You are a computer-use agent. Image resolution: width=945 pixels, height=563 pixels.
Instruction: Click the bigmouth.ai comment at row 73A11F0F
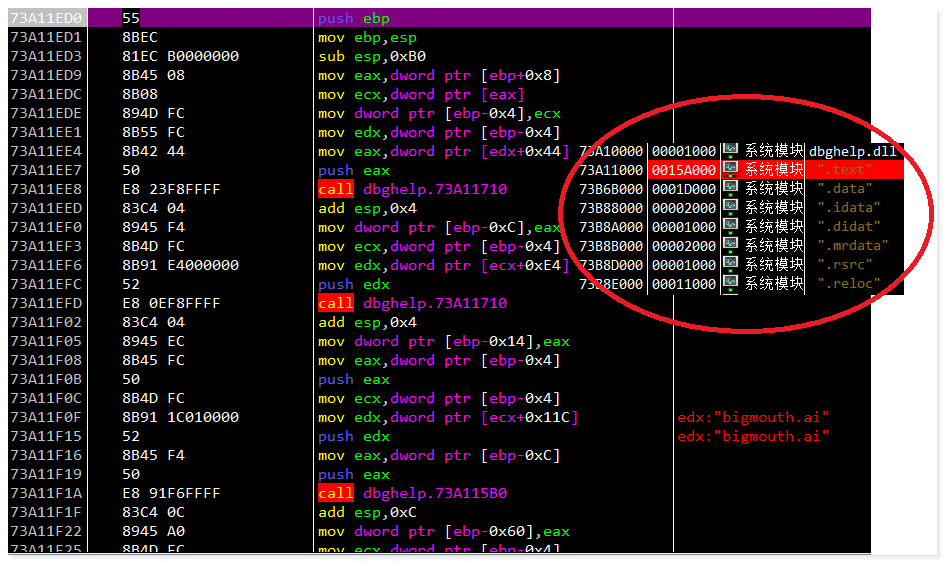pyautogui.click(x=753, y=417)
